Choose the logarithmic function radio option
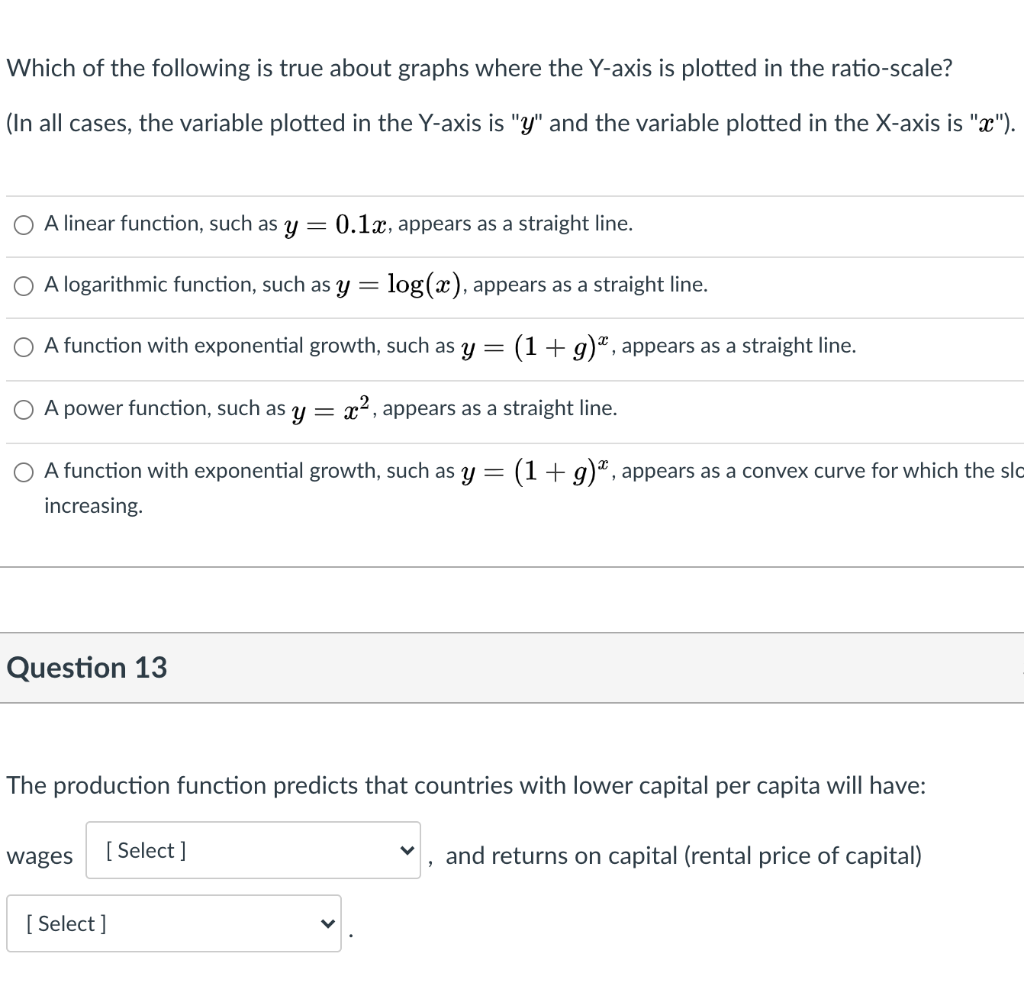Viewport: 1024px width, 986px height. 24,286
